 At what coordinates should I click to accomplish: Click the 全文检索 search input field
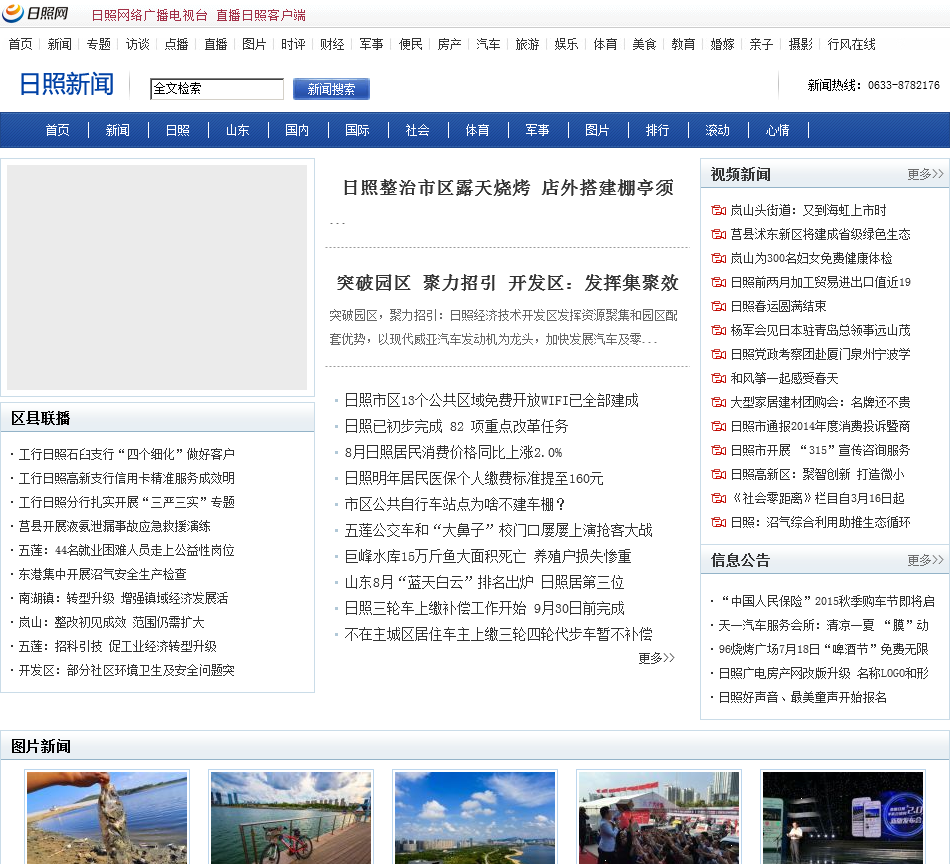coord(217,89)
